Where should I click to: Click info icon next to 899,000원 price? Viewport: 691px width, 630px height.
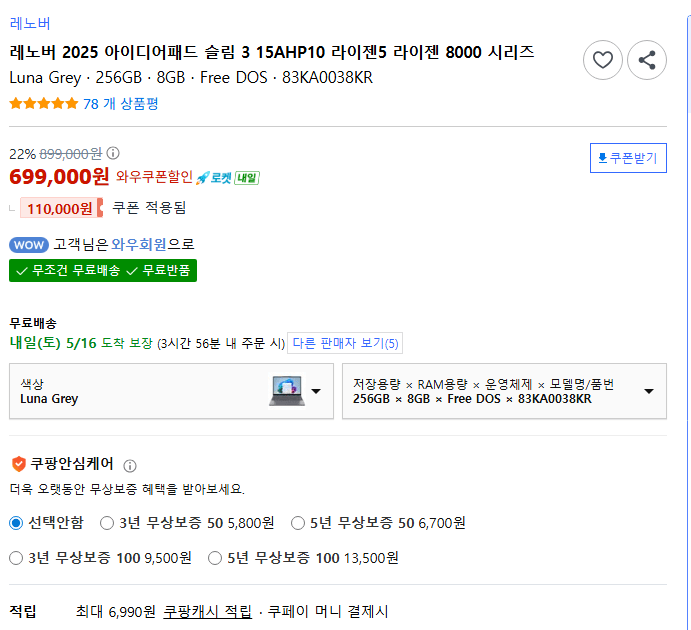[113, 153]
